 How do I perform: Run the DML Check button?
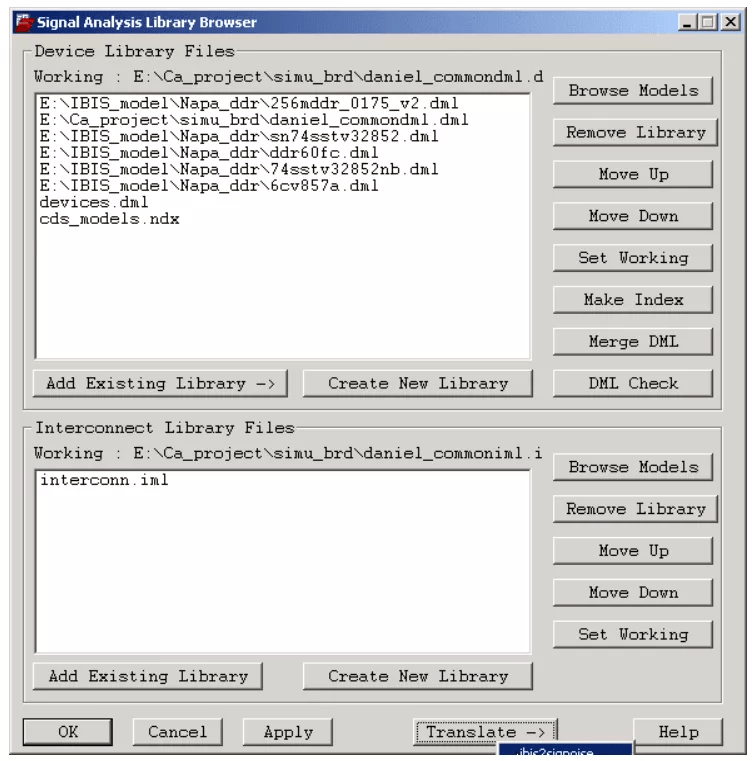[633, 383]
